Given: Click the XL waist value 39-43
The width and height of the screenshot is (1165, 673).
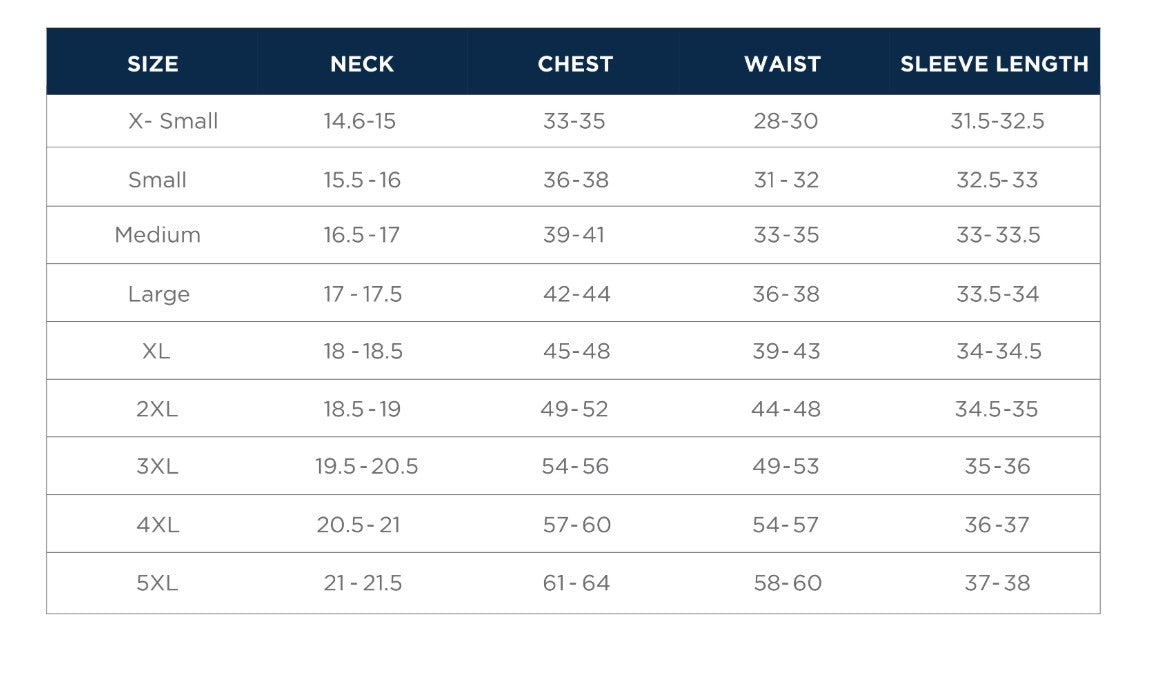Looking at the screenshot, I should pyautogui.click(x=786, y=351).
